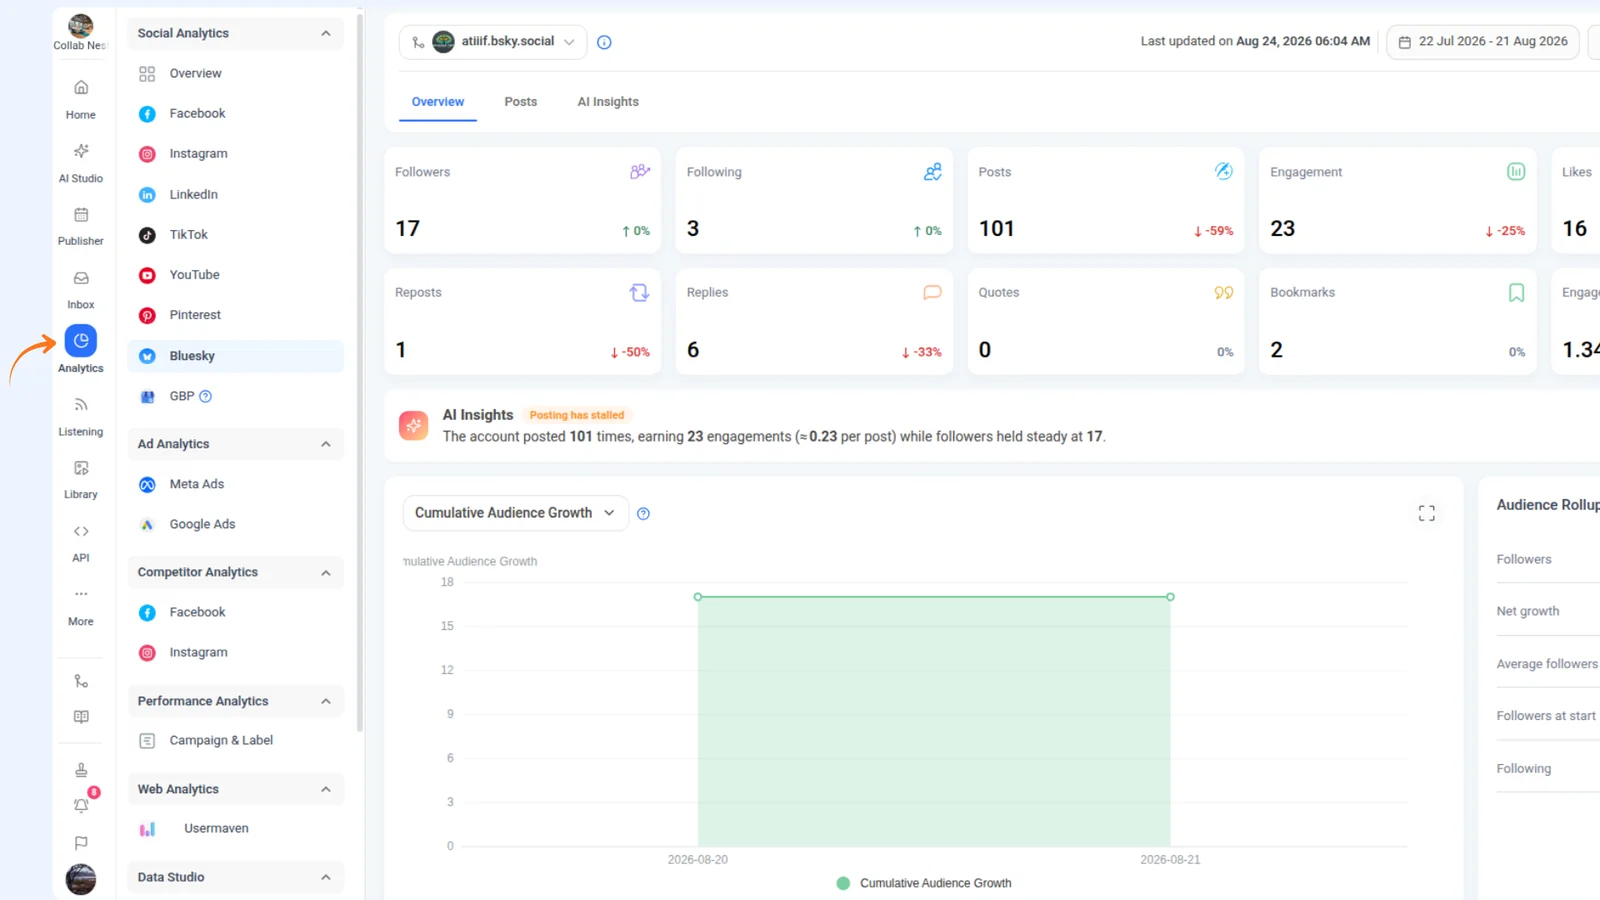Viewport: 1600px width, 900px height.
Task: Switch to the Posts tab
Action: pos(521,102)
